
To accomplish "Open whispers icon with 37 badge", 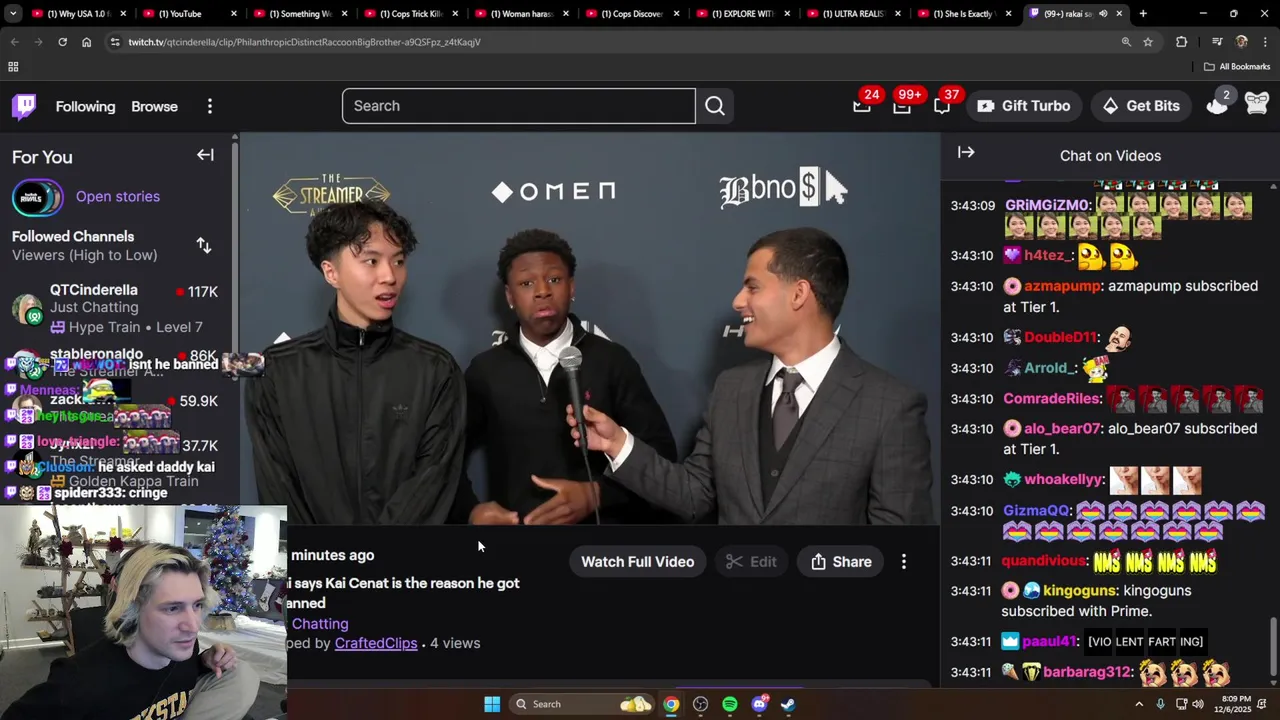I will [x=942, y=105].
